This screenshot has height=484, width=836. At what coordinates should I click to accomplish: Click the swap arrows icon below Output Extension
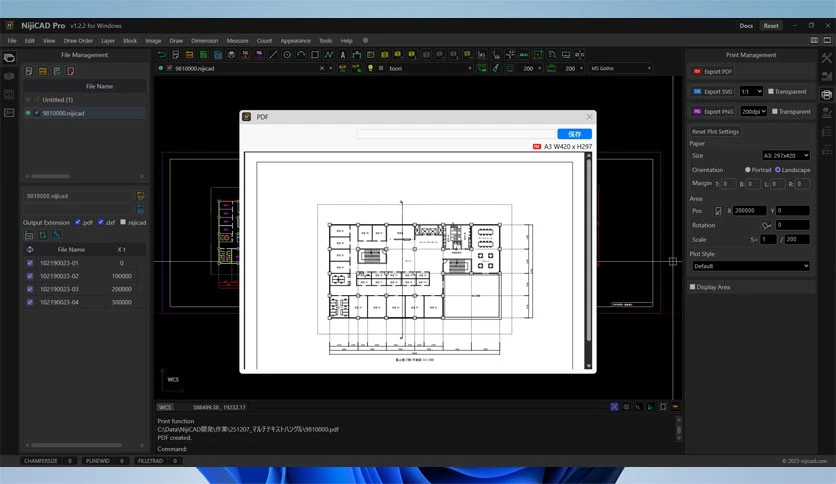tap(43, 235)
